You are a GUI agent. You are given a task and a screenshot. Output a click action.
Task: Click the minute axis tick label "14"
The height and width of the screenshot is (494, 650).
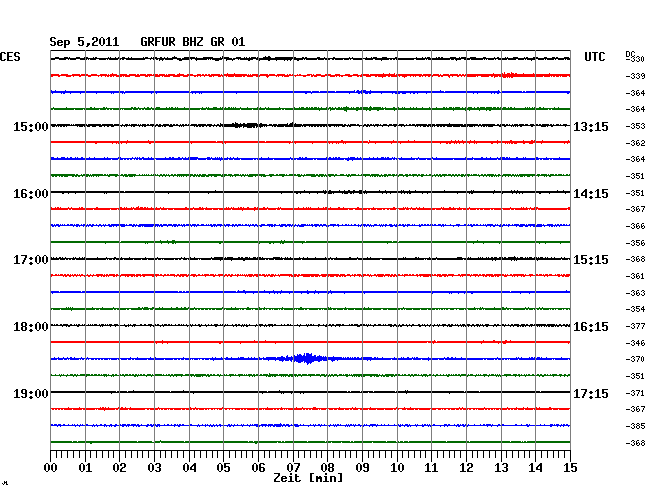coord(535,467)
